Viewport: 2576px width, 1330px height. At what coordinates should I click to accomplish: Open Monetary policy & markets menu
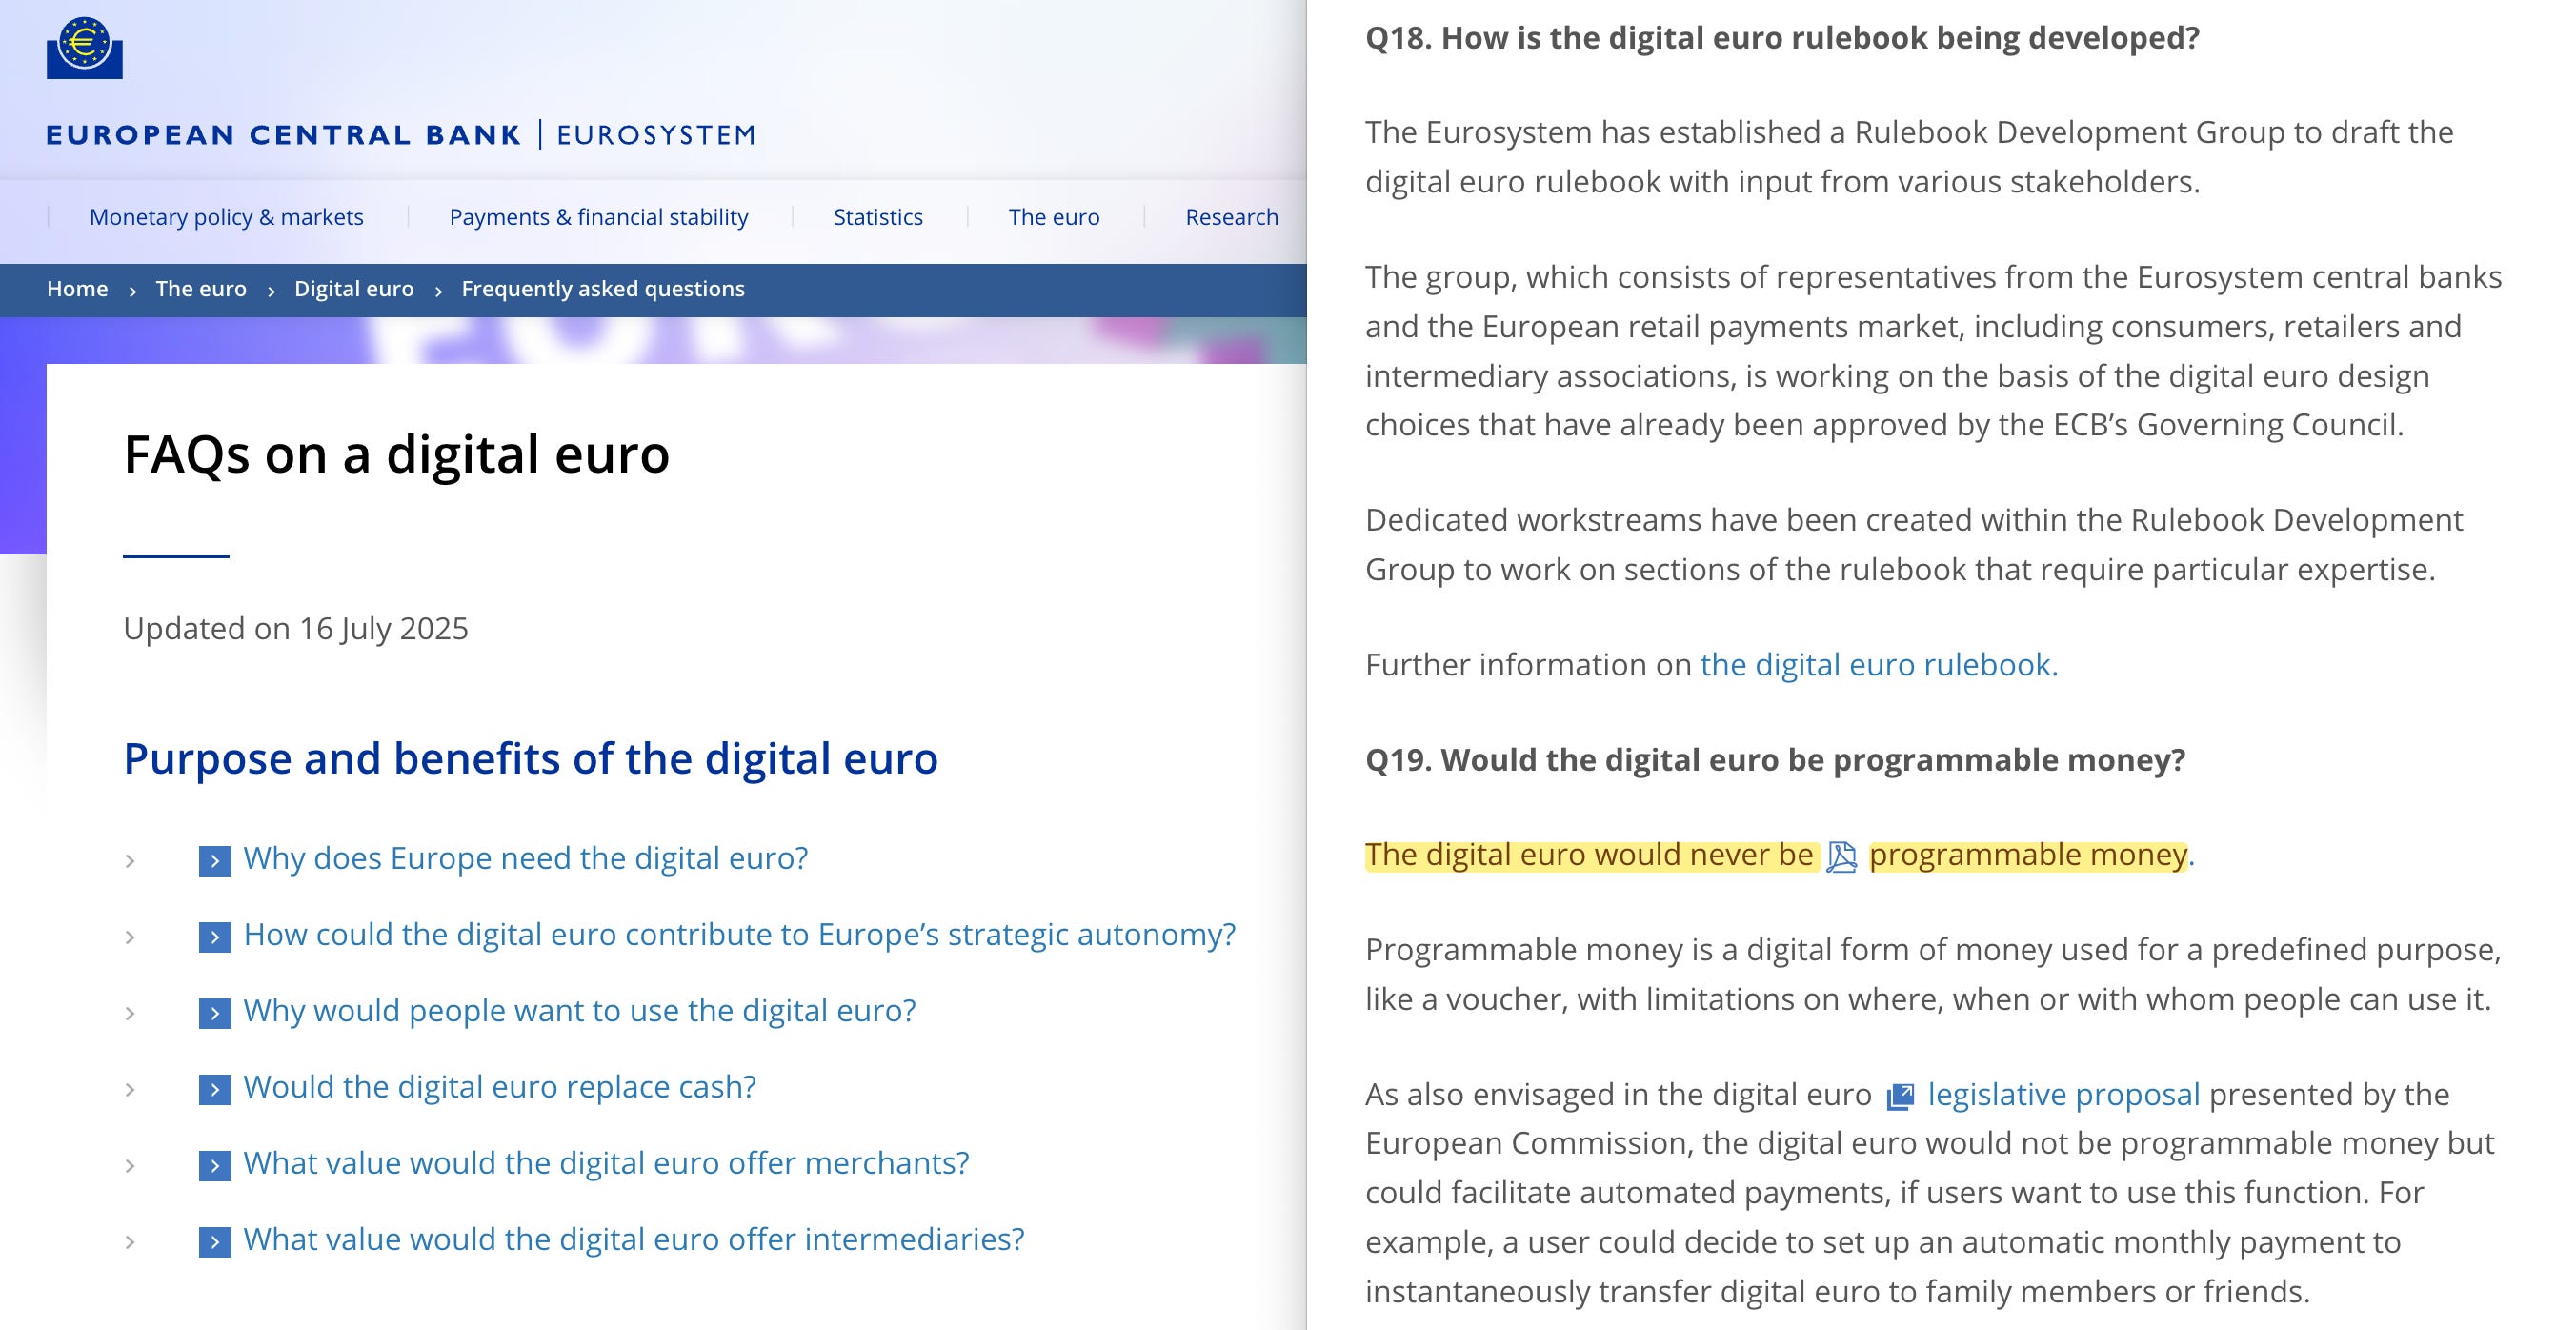tap(226, 217)
